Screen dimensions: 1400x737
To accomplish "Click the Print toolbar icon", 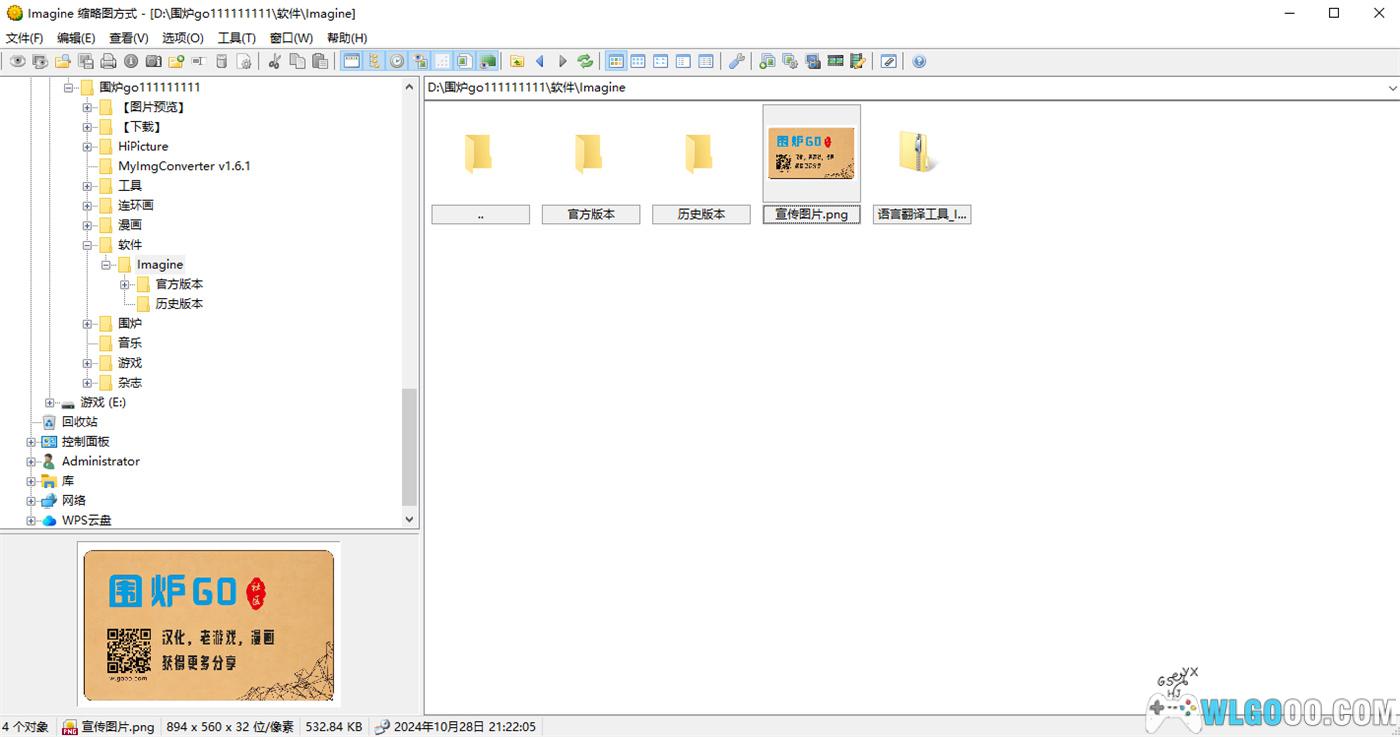I will point(108,61).
